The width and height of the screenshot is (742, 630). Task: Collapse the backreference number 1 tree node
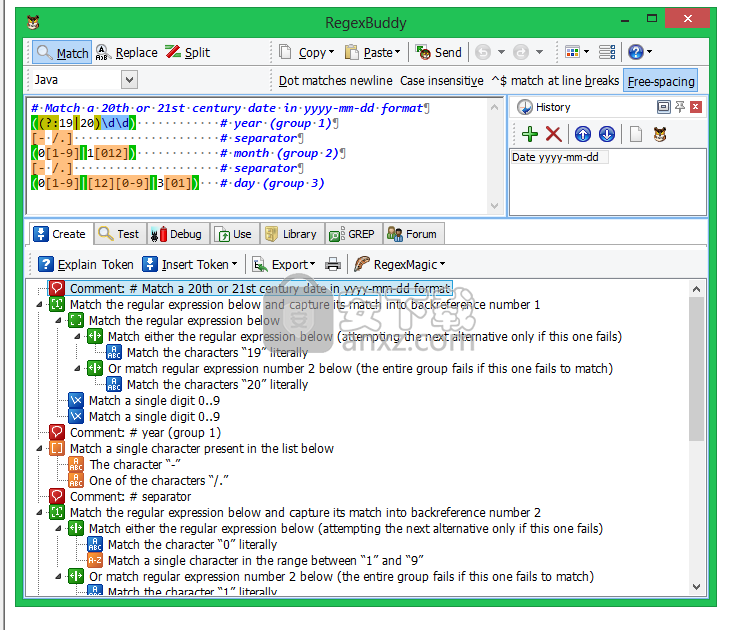[x=40, y=305]
